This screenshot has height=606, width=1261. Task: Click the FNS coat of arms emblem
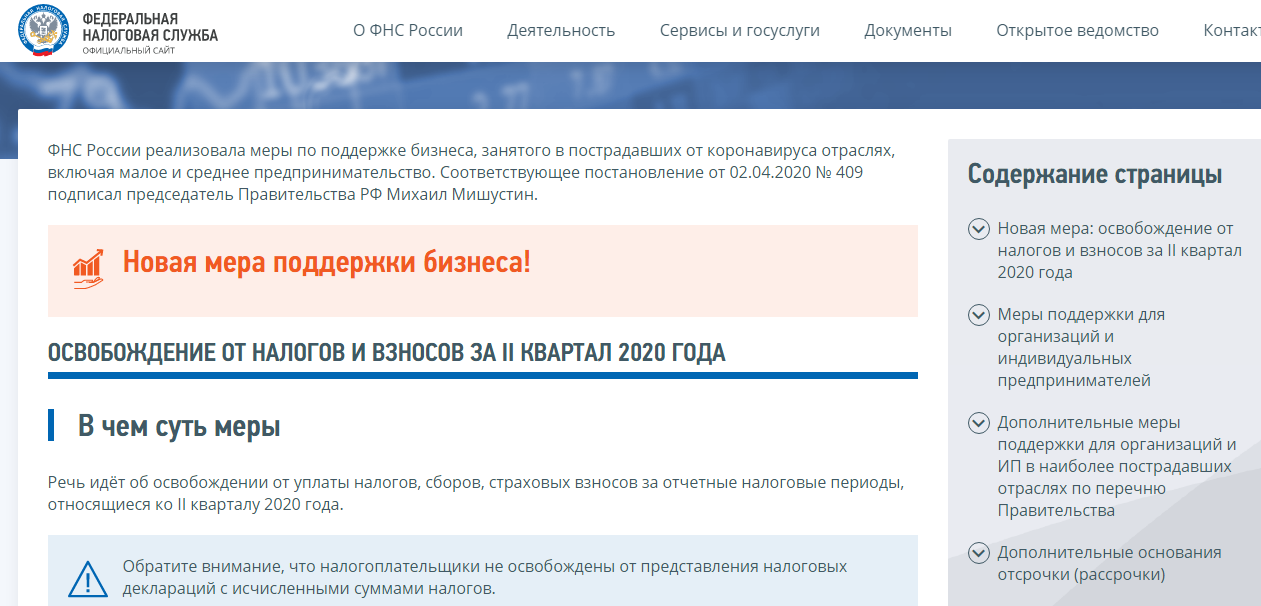click(x=46, y=30)
